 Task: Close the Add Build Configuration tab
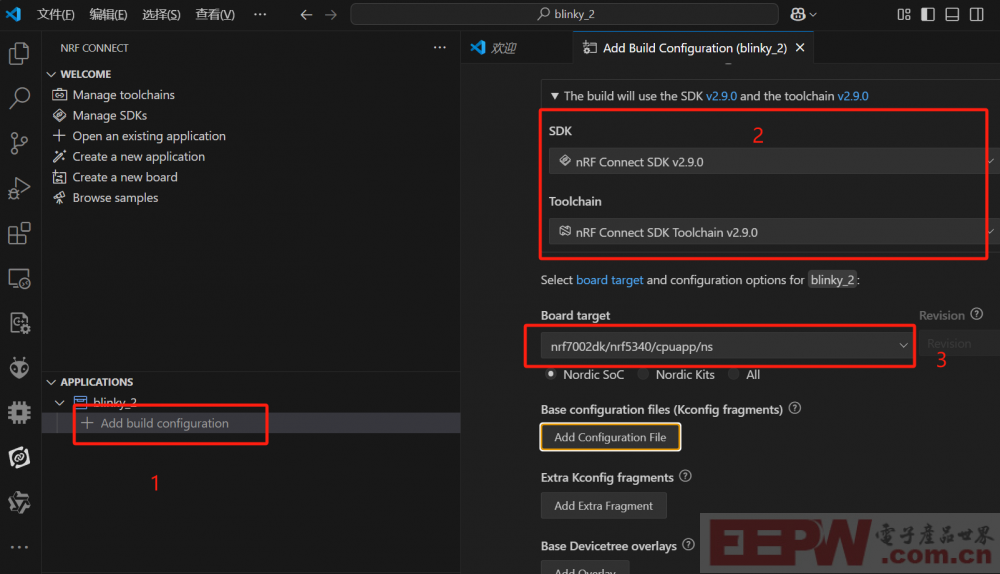click(800, 48)
